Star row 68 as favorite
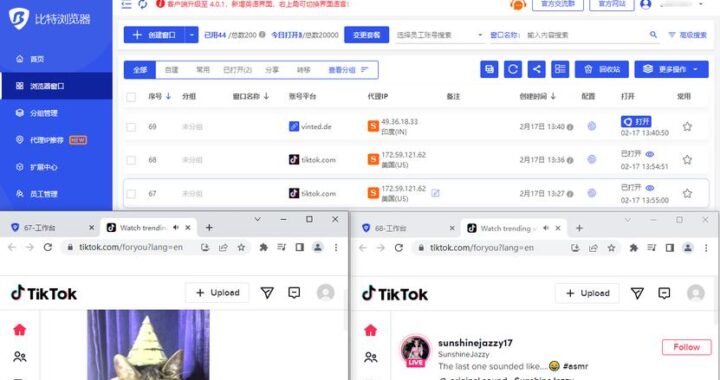This screenshot has width=720, height=380. coord(687,160)
